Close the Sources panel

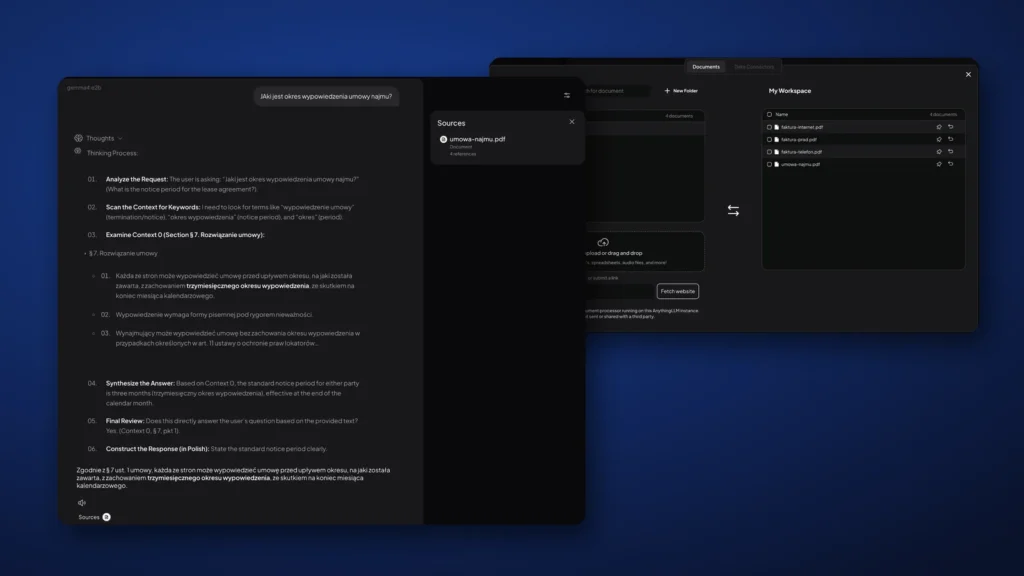[x=572, y=121]
